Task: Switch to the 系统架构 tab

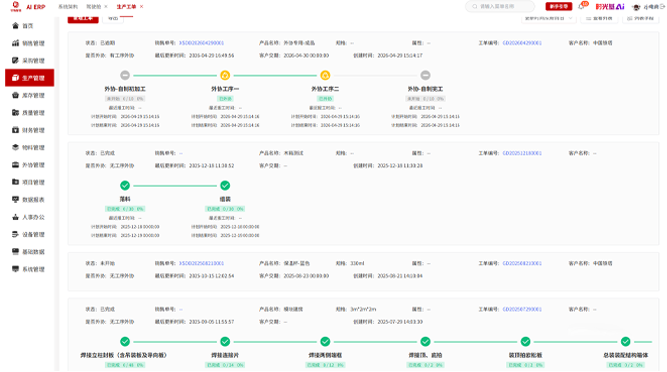Action: [68, 6]
